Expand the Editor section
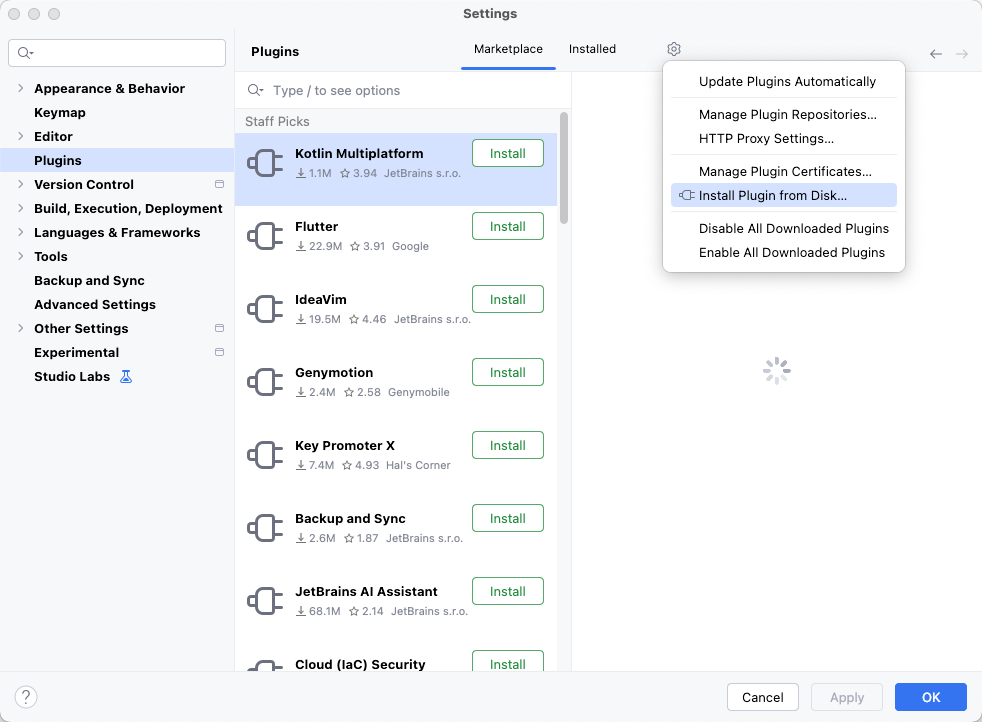Viewport: 982px width, 722px height. [21, 136]
